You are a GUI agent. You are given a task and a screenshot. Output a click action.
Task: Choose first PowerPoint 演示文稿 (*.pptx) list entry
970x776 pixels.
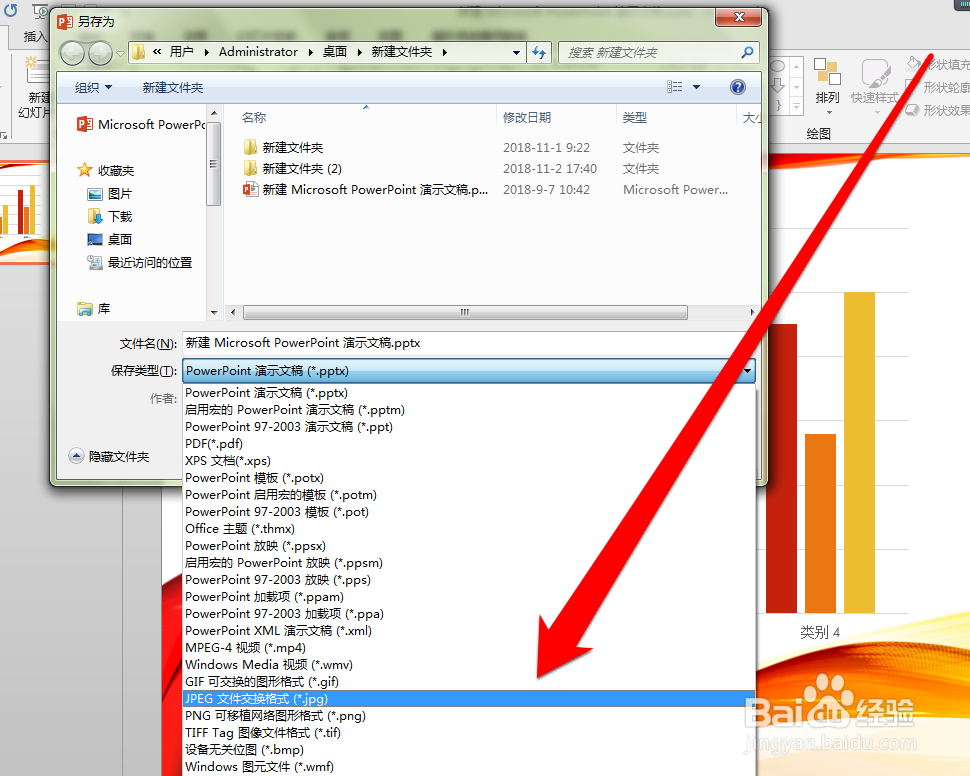[x=469, y=393]
